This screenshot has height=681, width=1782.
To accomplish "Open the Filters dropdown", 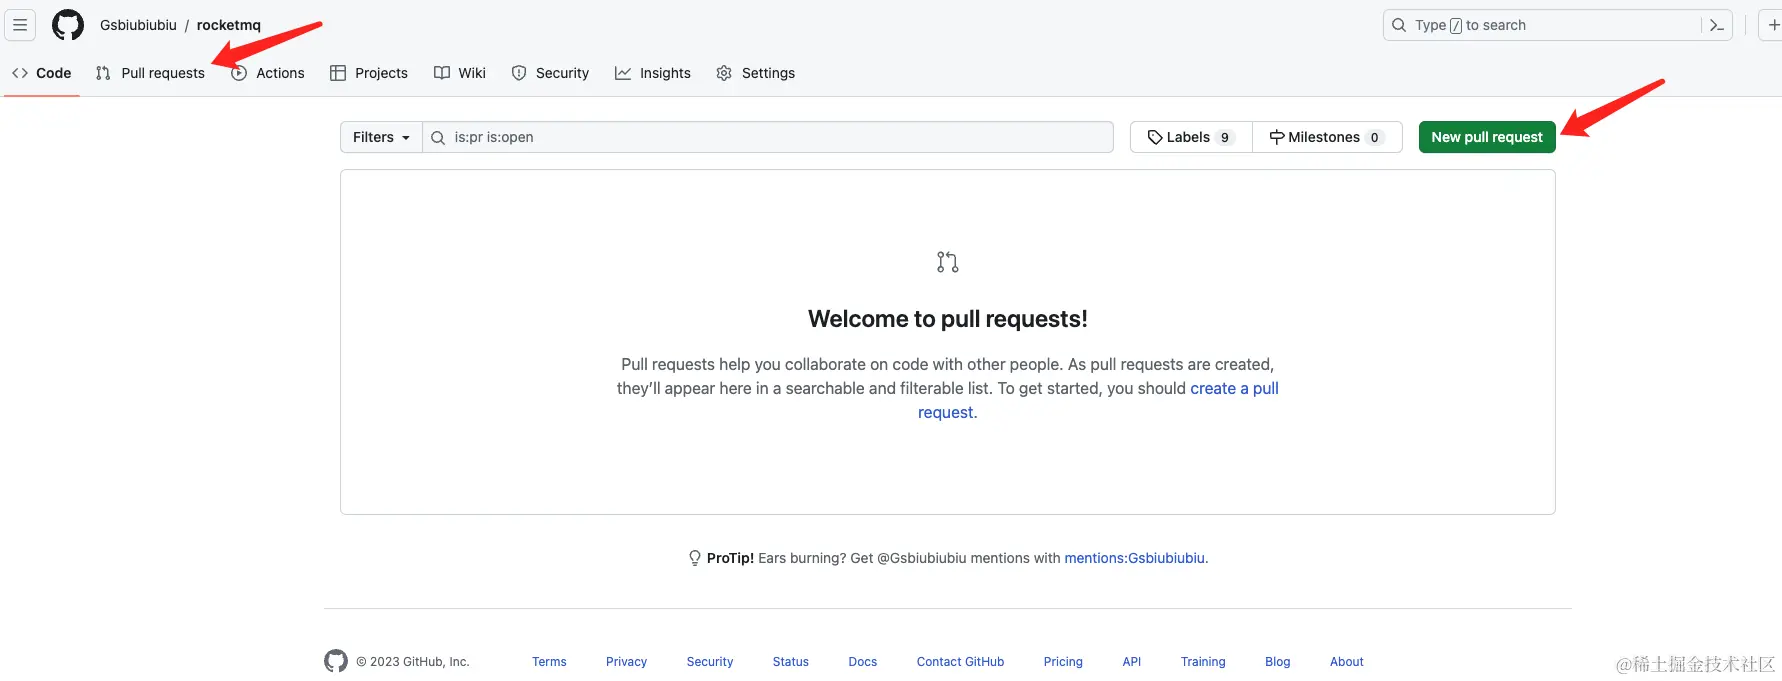I will [x=381, y=137].
